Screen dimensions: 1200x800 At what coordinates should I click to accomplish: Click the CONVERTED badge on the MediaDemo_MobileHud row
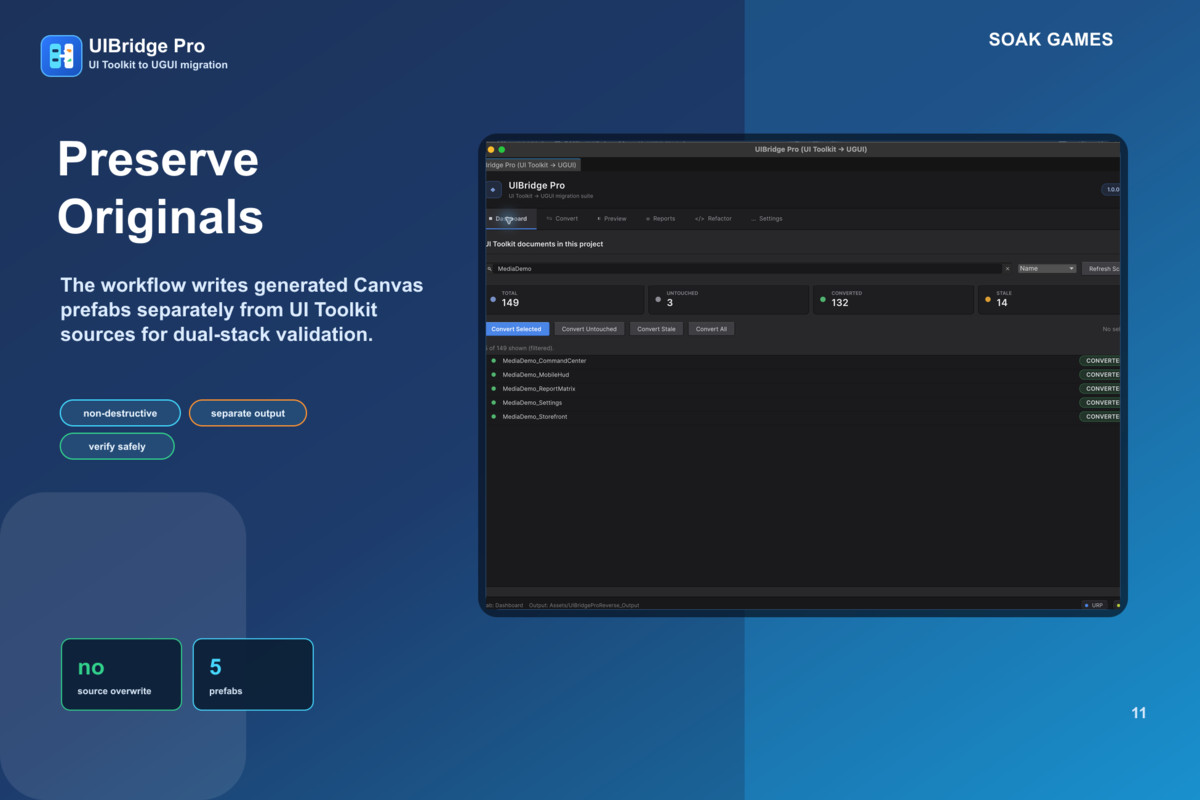point(1099,375)
